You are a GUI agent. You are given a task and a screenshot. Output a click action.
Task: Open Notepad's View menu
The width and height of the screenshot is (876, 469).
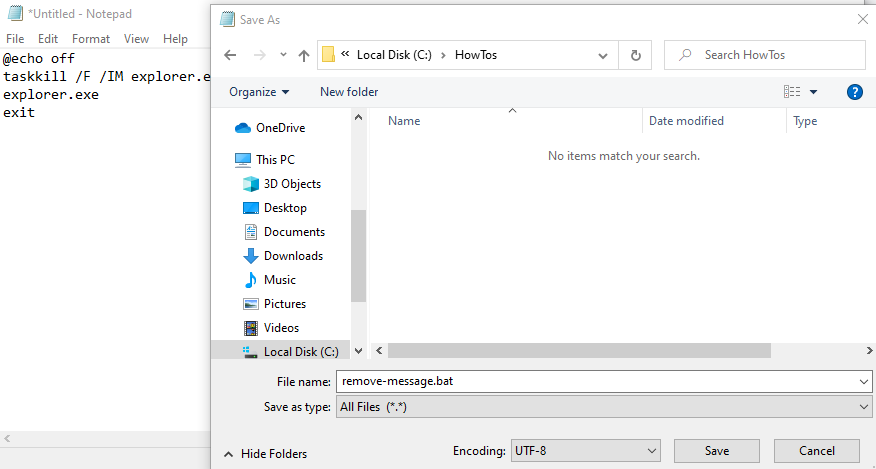click(x=136, y=39)
